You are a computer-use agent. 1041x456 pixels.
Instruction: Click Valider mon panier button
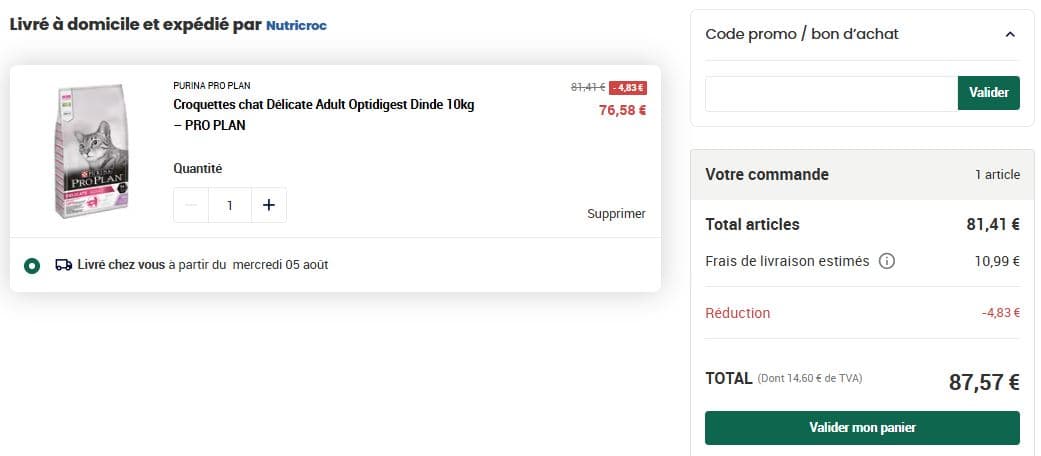coord(862,427)
